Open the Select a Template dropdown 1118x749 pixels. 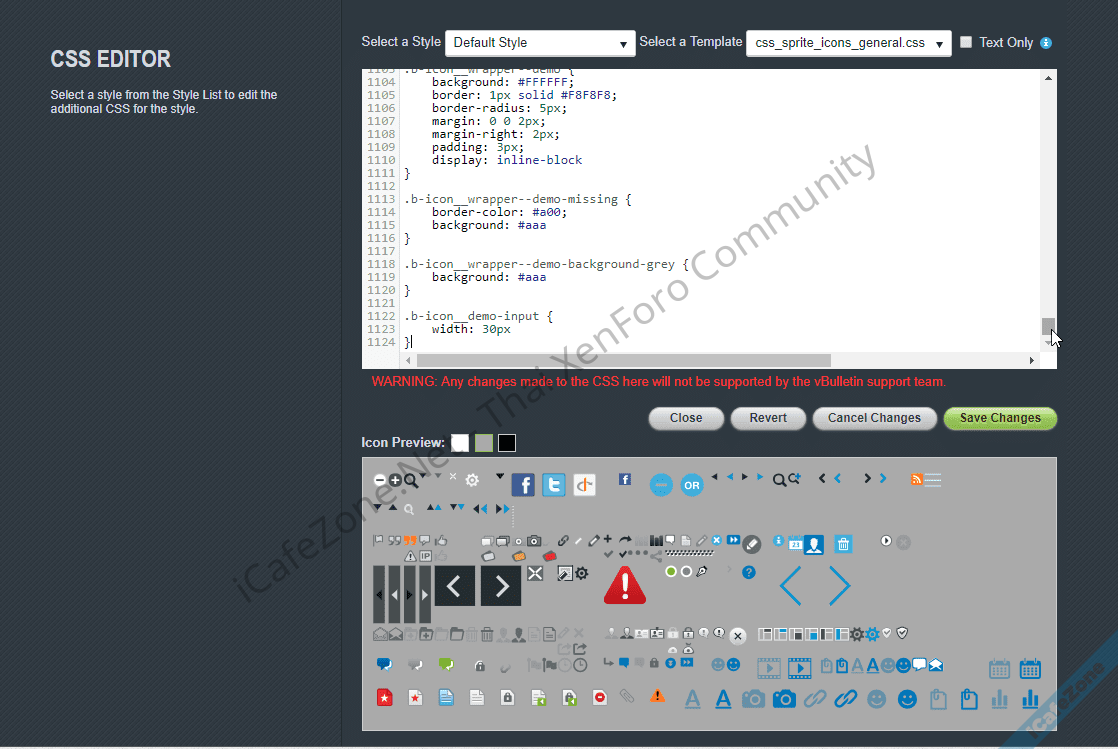pos(848,43)
